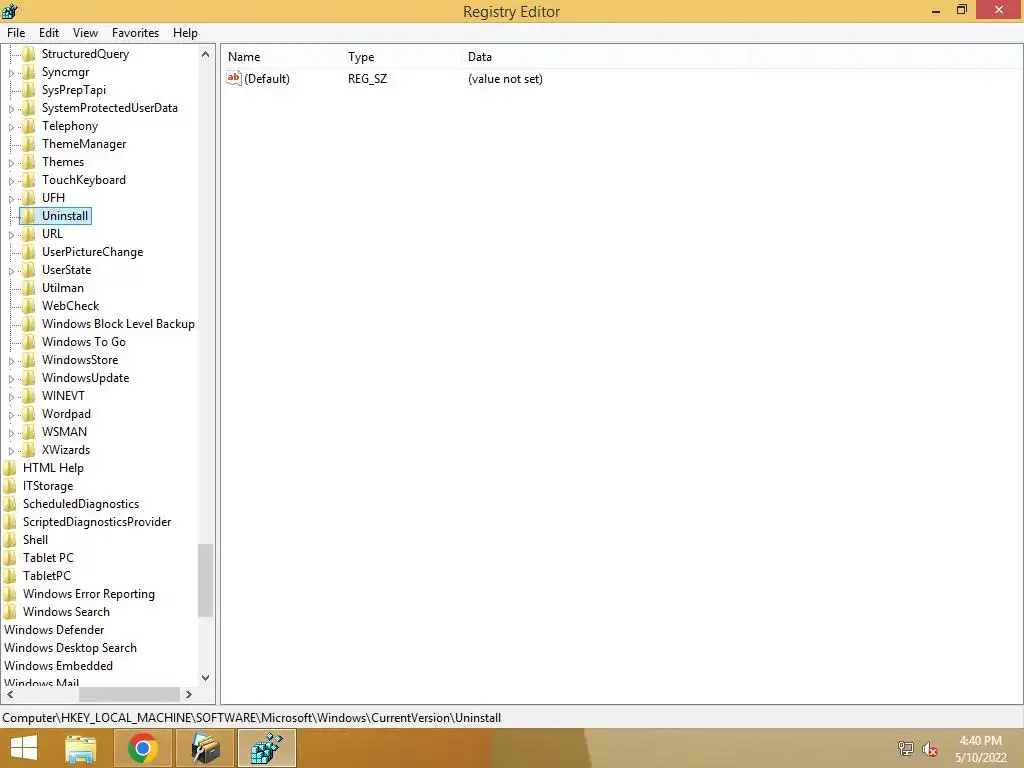This screenshot has width=1024, height=768.
Task: Click the REG_SZ type cell
Action: point(368,78)
